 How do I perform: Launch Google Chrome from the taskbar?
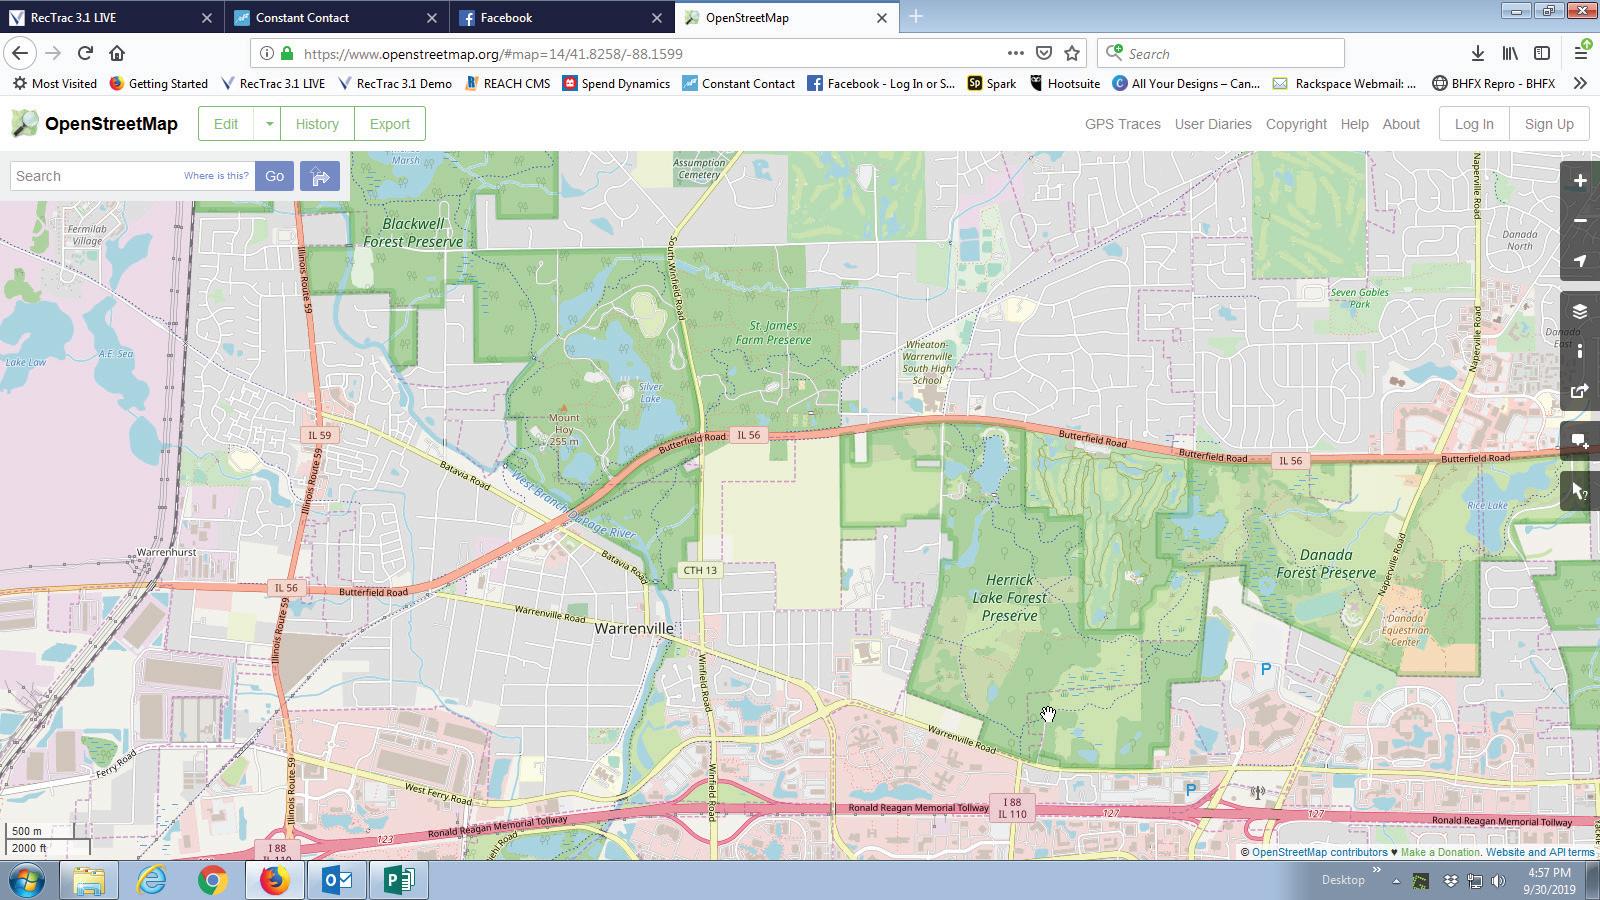212,881
